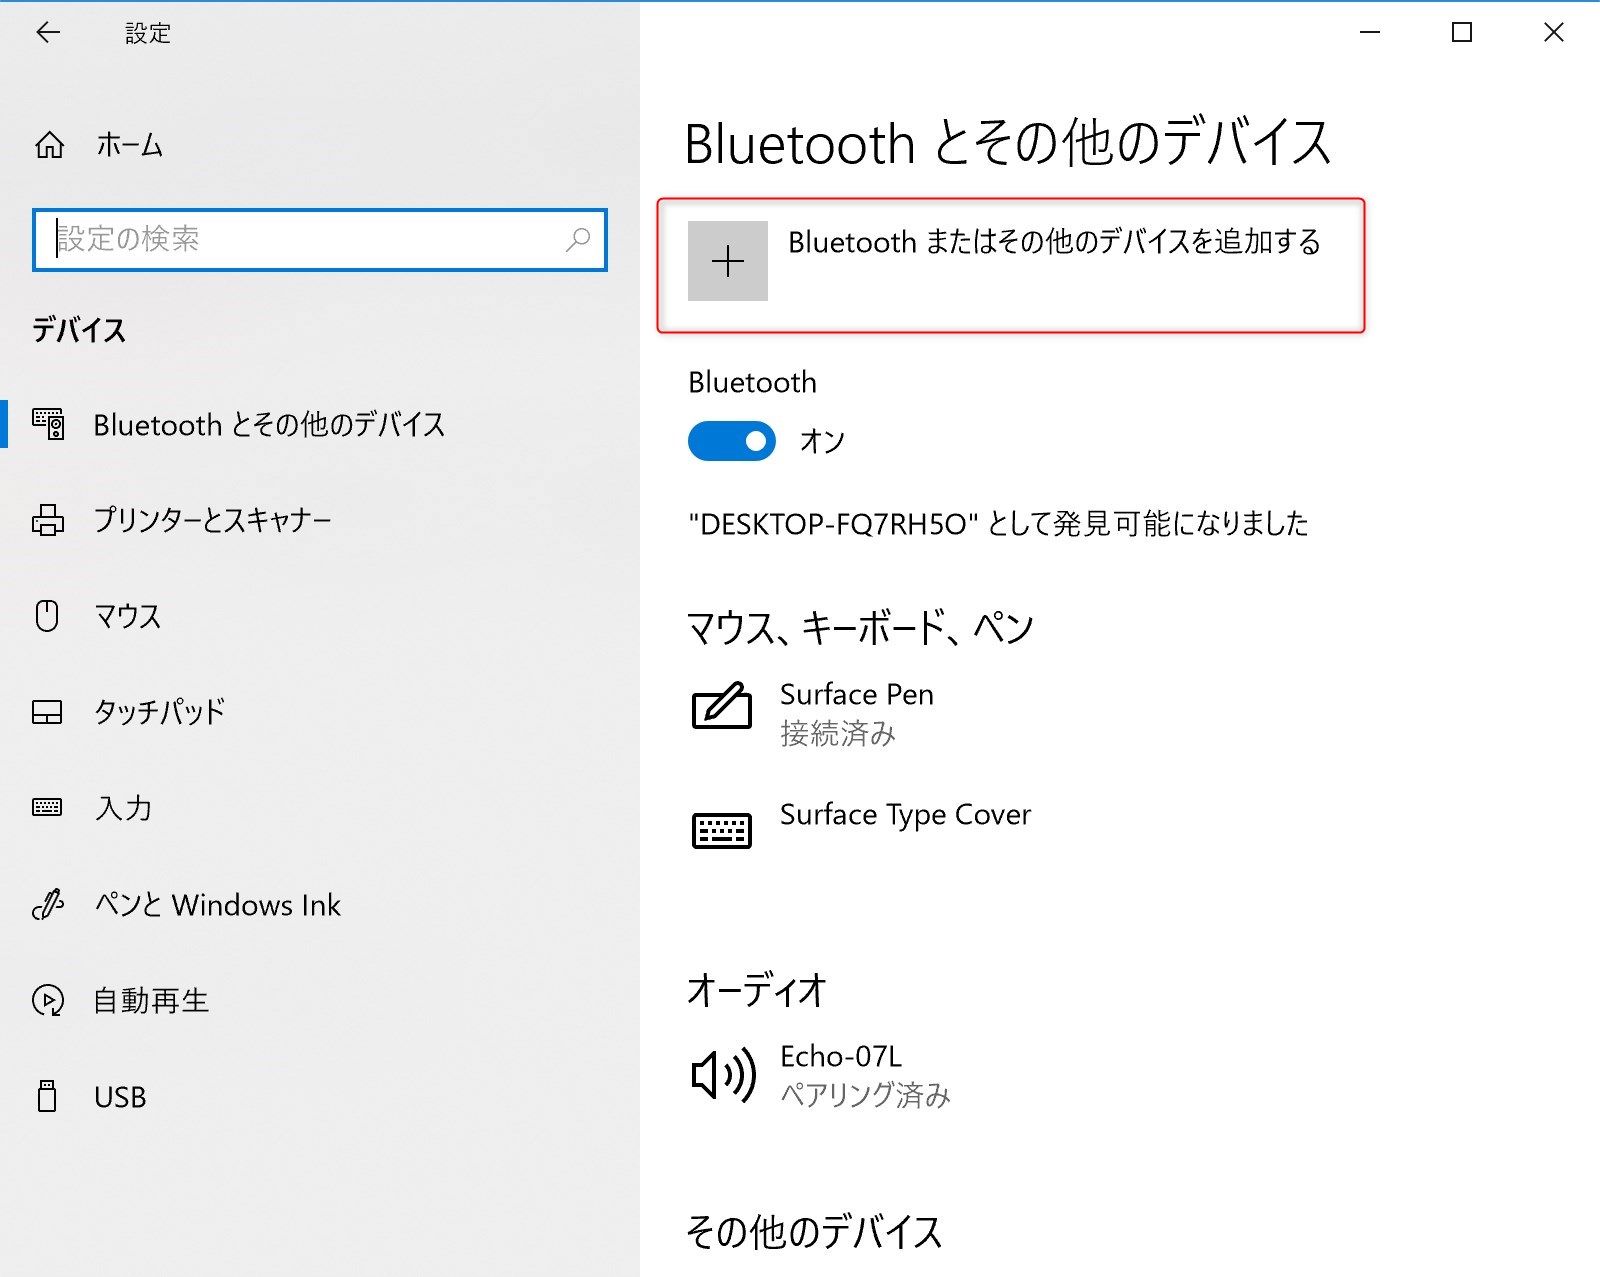
Task: Select the Surface Type Cover device name
Action: point(905,815)
